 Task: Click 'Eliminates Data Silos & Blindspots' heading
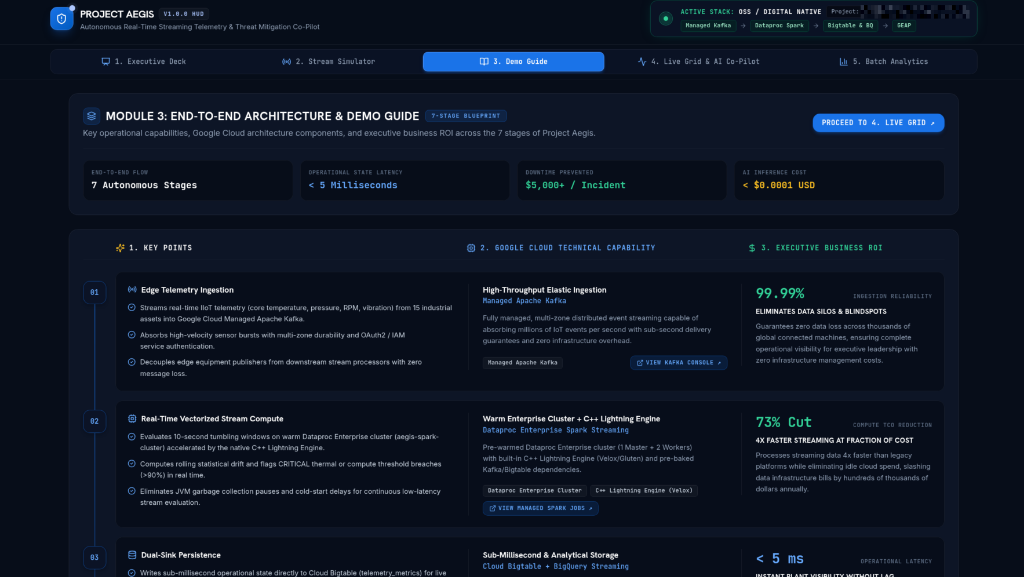(821, 312)
